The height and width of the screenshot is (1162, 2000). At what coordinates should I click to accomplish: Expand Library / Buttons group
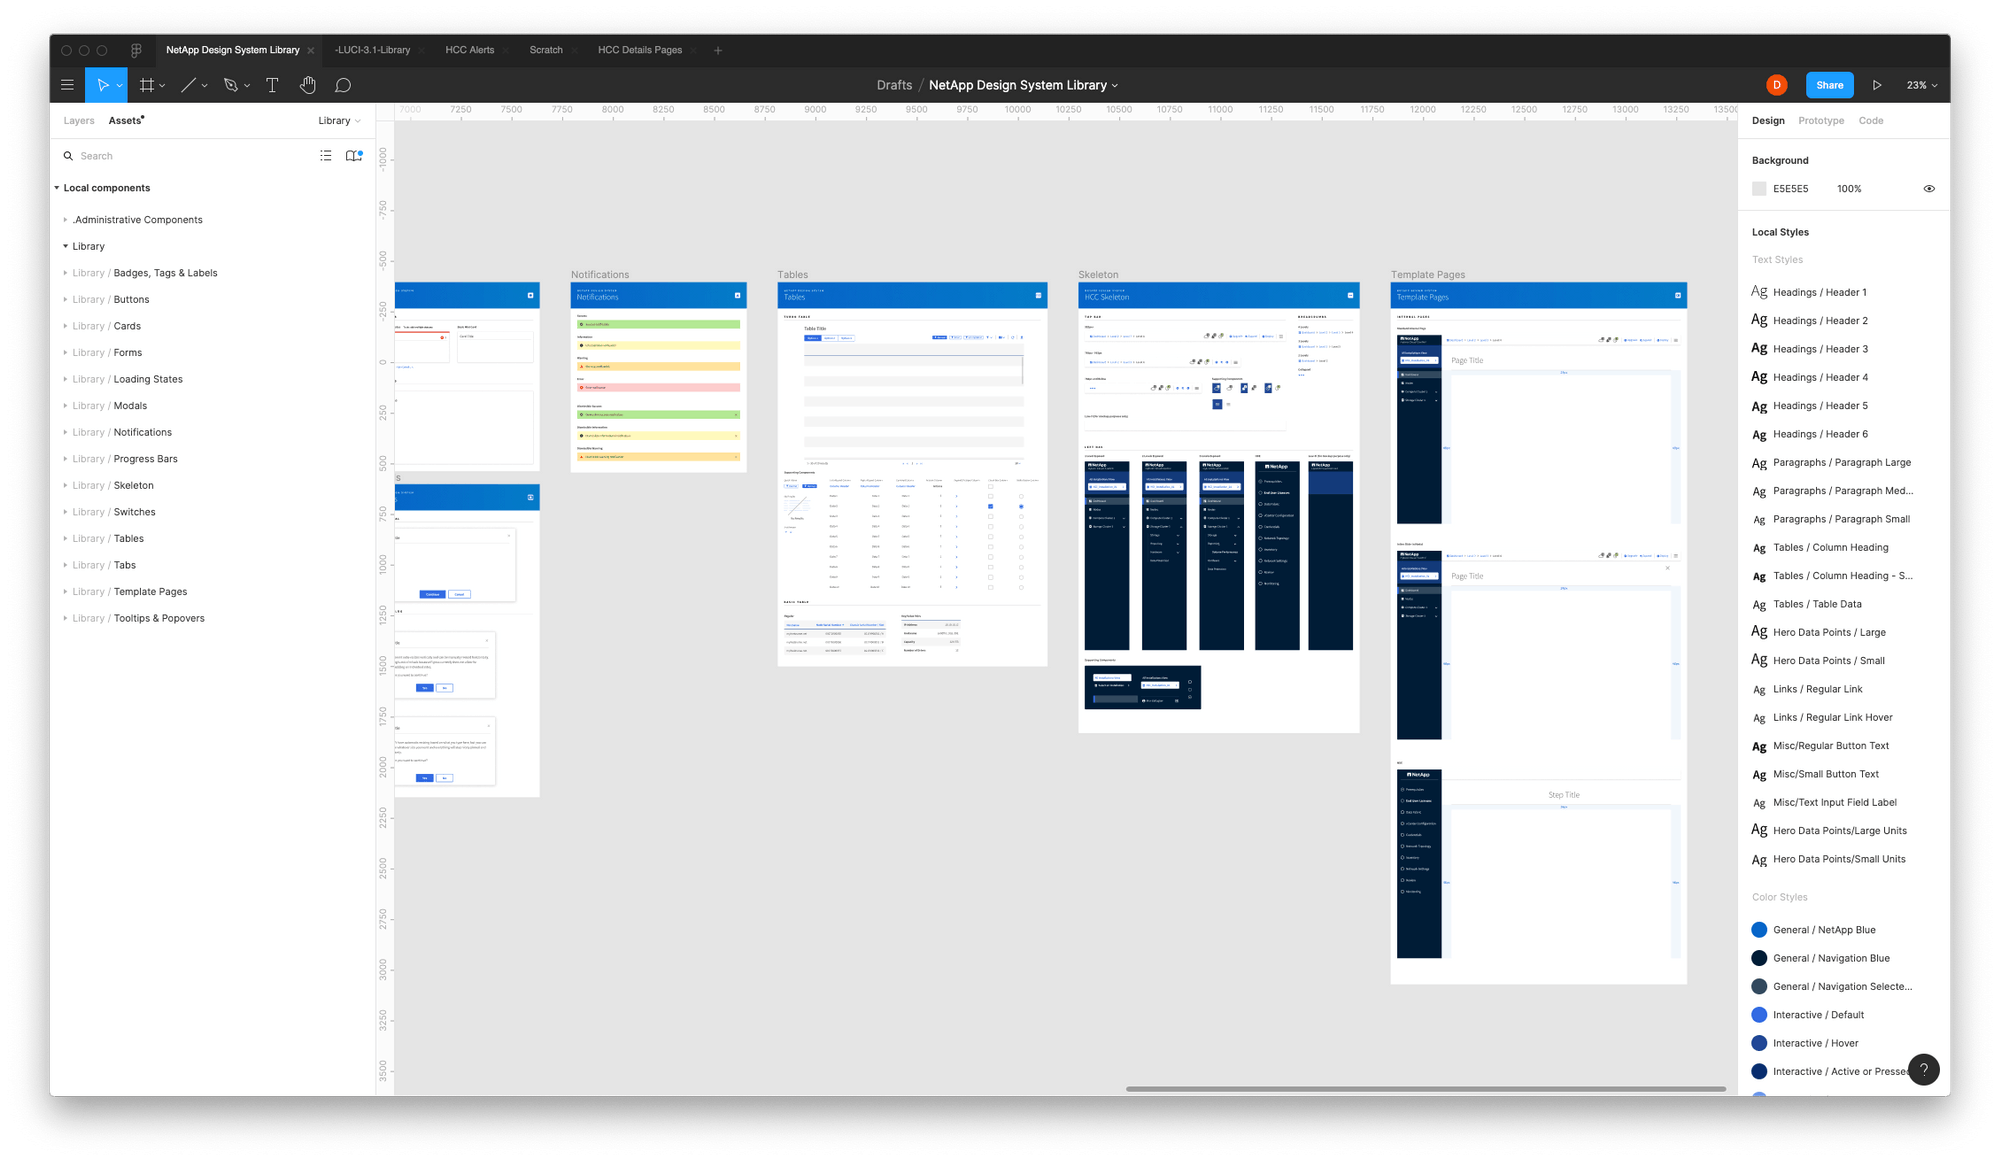[x=66, y=300]
